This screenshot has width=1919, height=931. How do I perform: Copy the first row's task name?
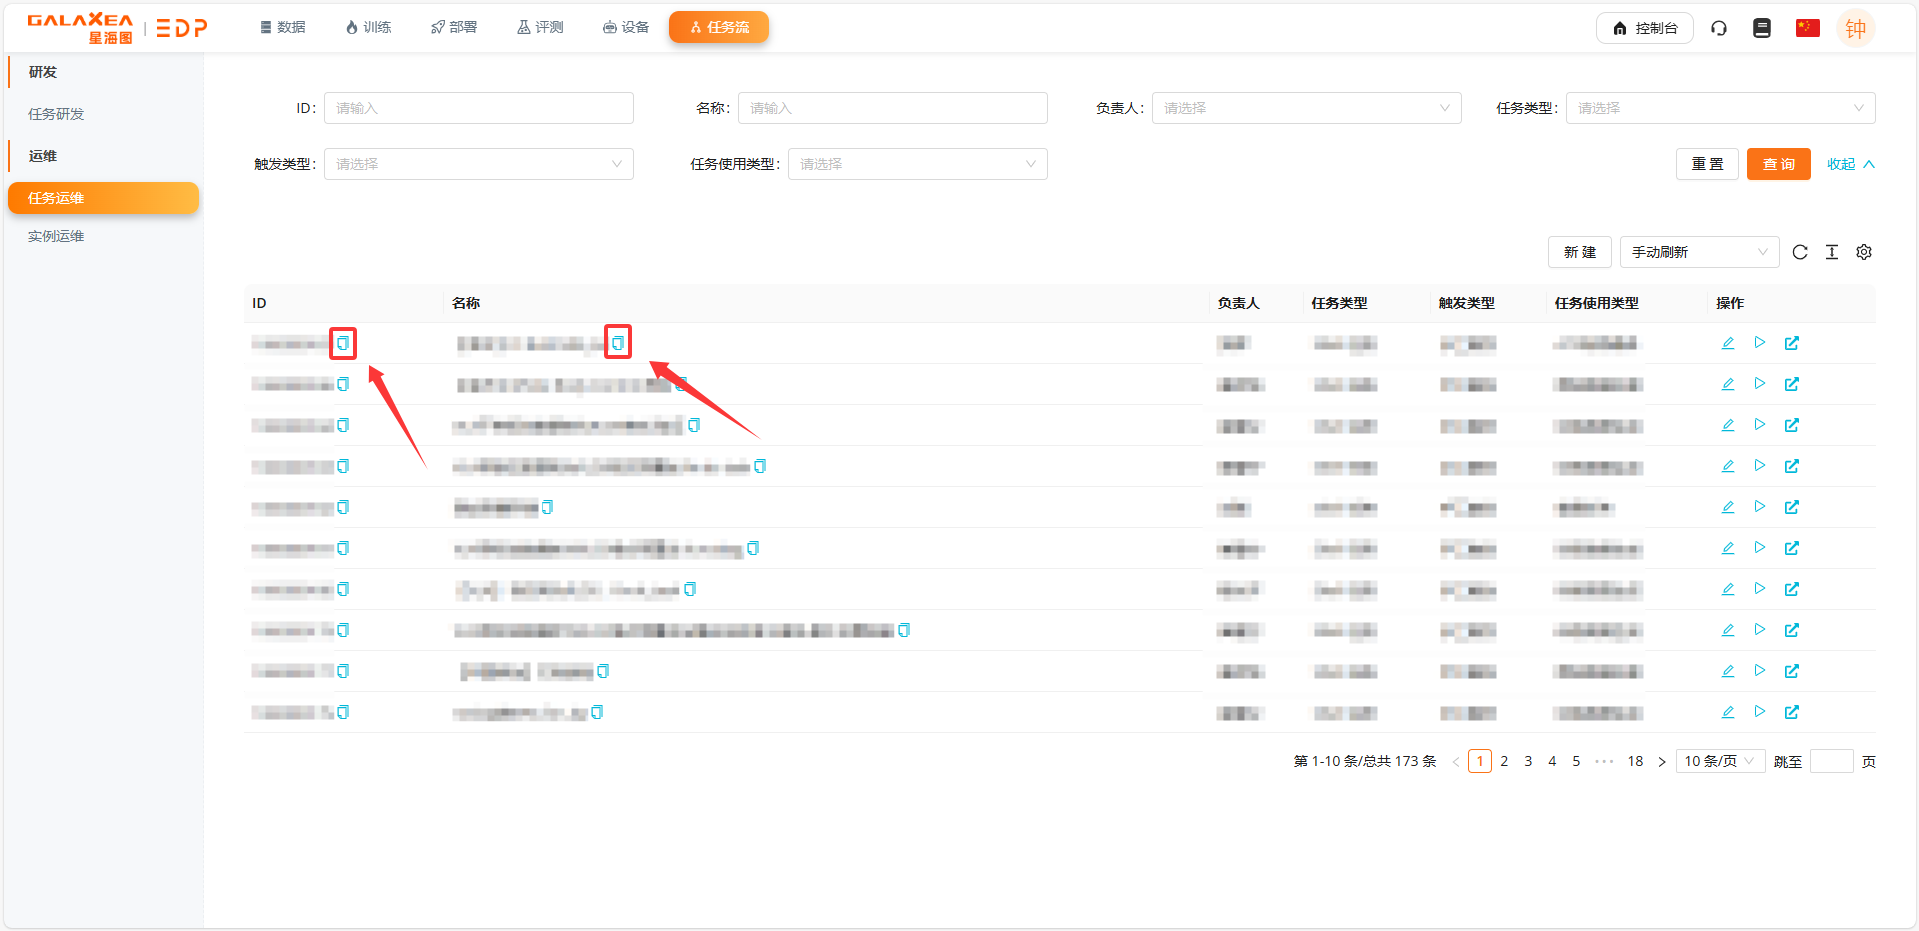pyautogui.click(x=618, y=343)
